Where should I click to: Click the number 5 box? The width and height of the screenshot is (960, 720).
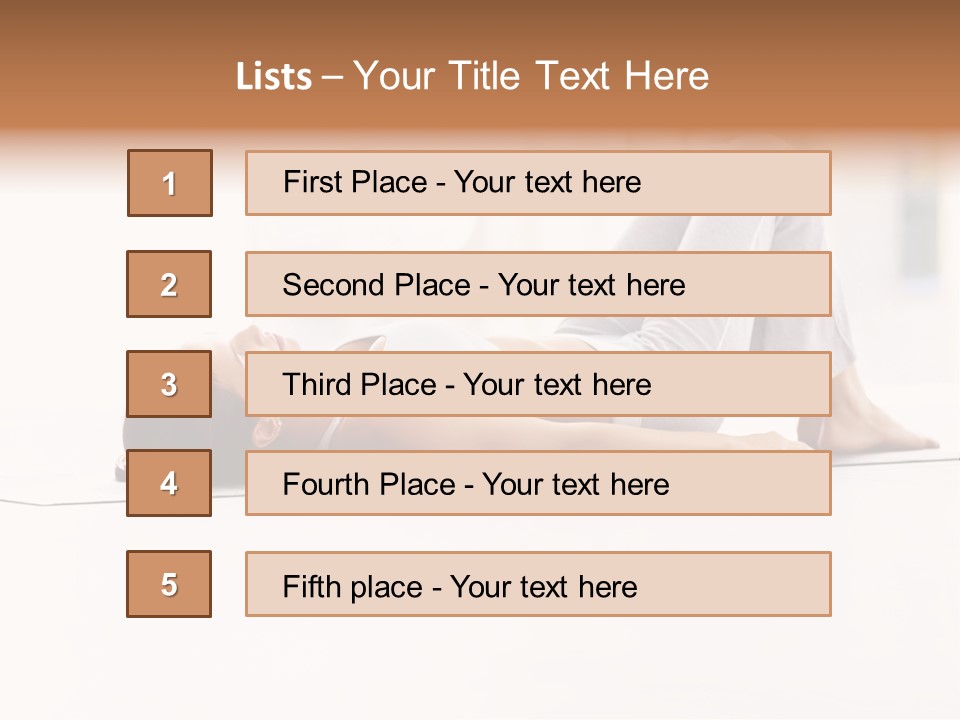(169, 584)
